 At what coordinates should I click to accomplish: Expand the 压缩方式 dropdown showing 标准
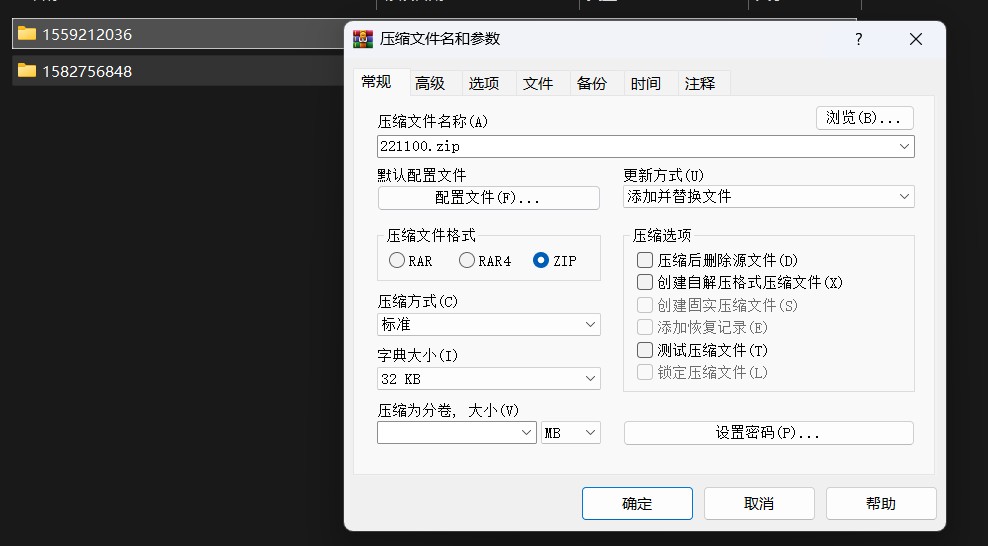(488, 325)
